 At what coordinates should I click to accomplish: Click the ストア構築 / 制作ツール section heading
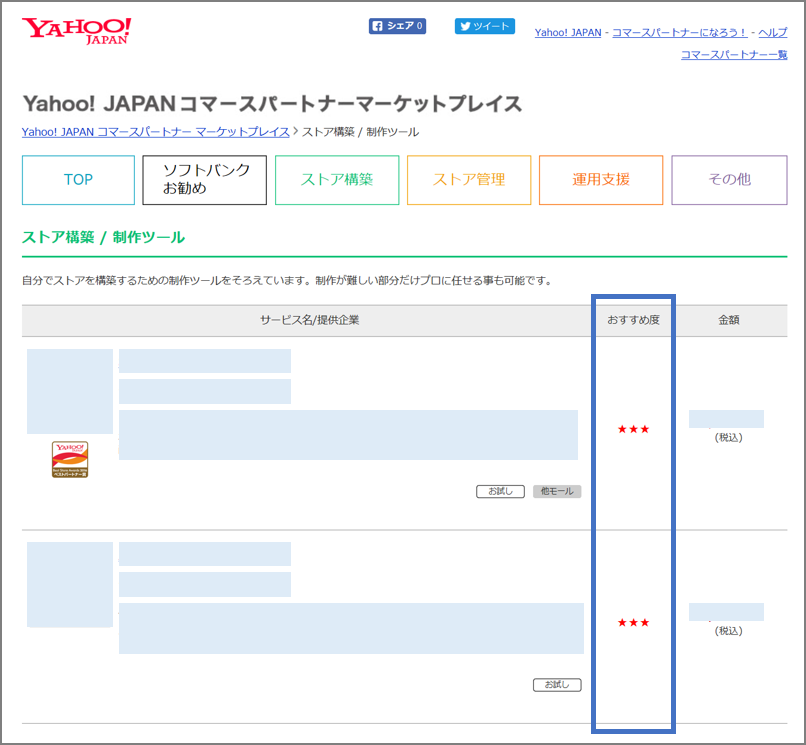point(103,237)
